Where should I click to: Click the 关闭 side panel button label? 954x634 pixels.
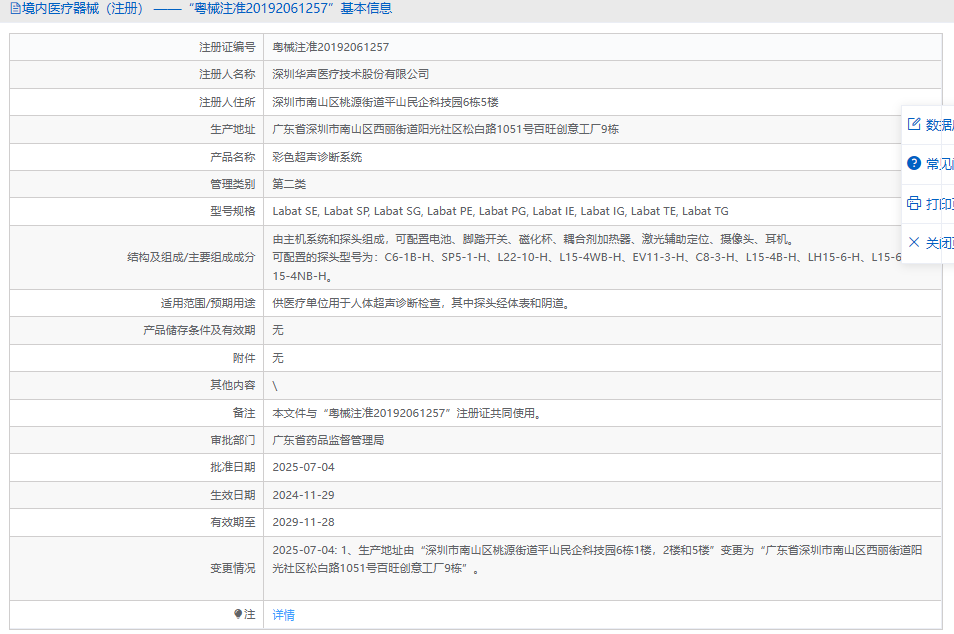tap(939, 243)
